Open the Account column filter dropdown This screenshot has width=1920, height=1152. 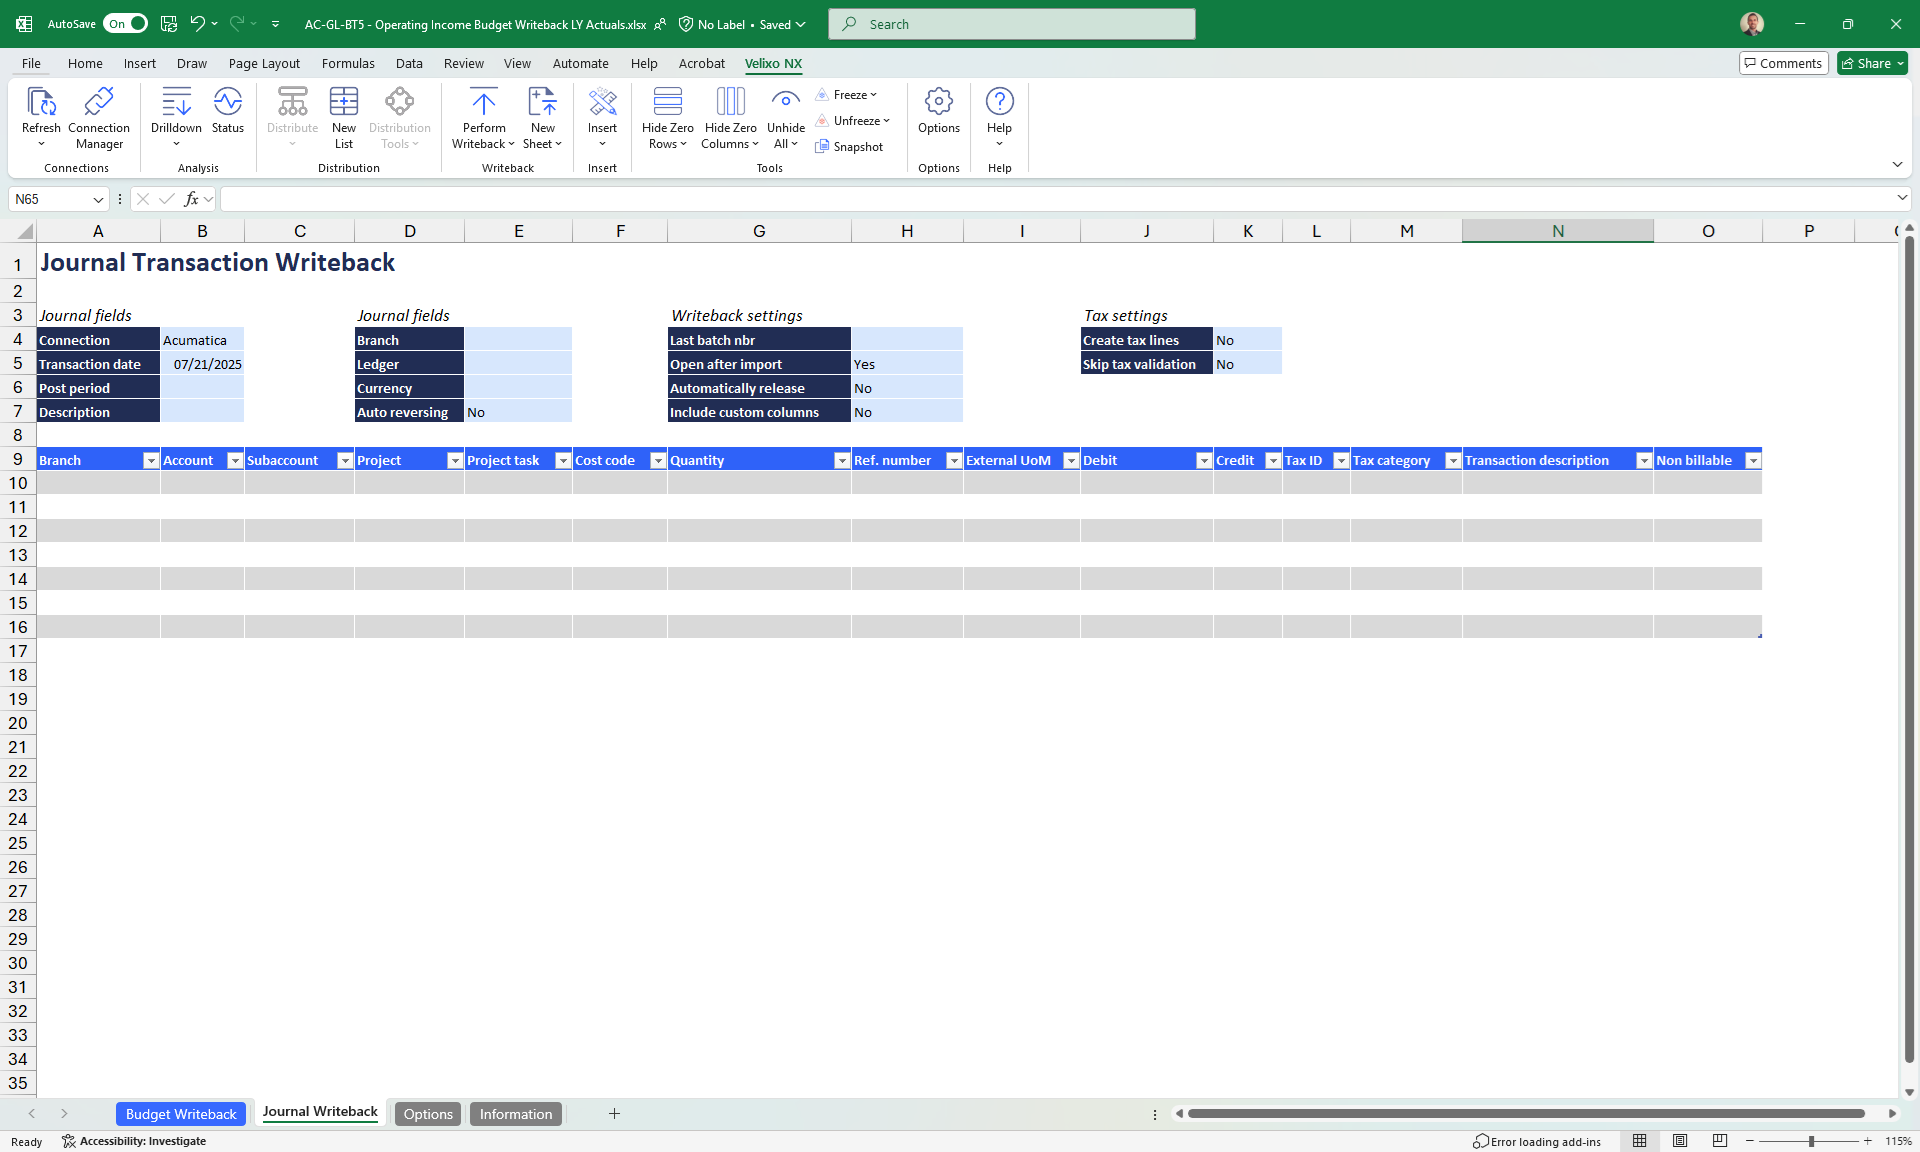(x=235, y=460)
